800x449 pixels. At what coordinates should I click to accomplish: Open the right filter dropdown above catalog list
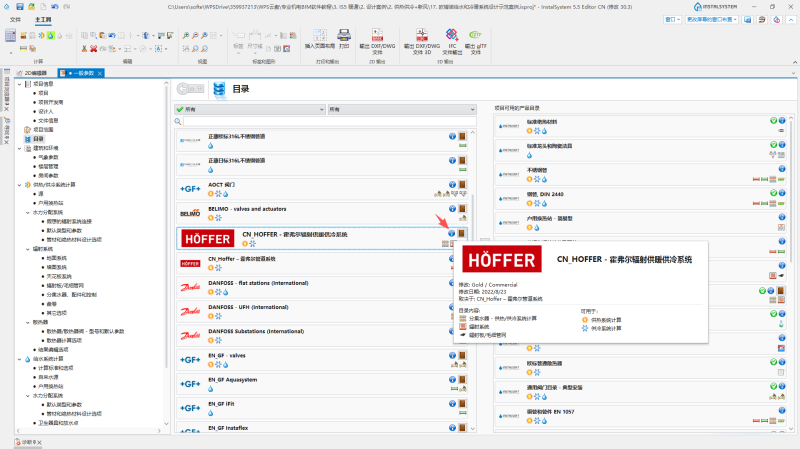(402, 109)
